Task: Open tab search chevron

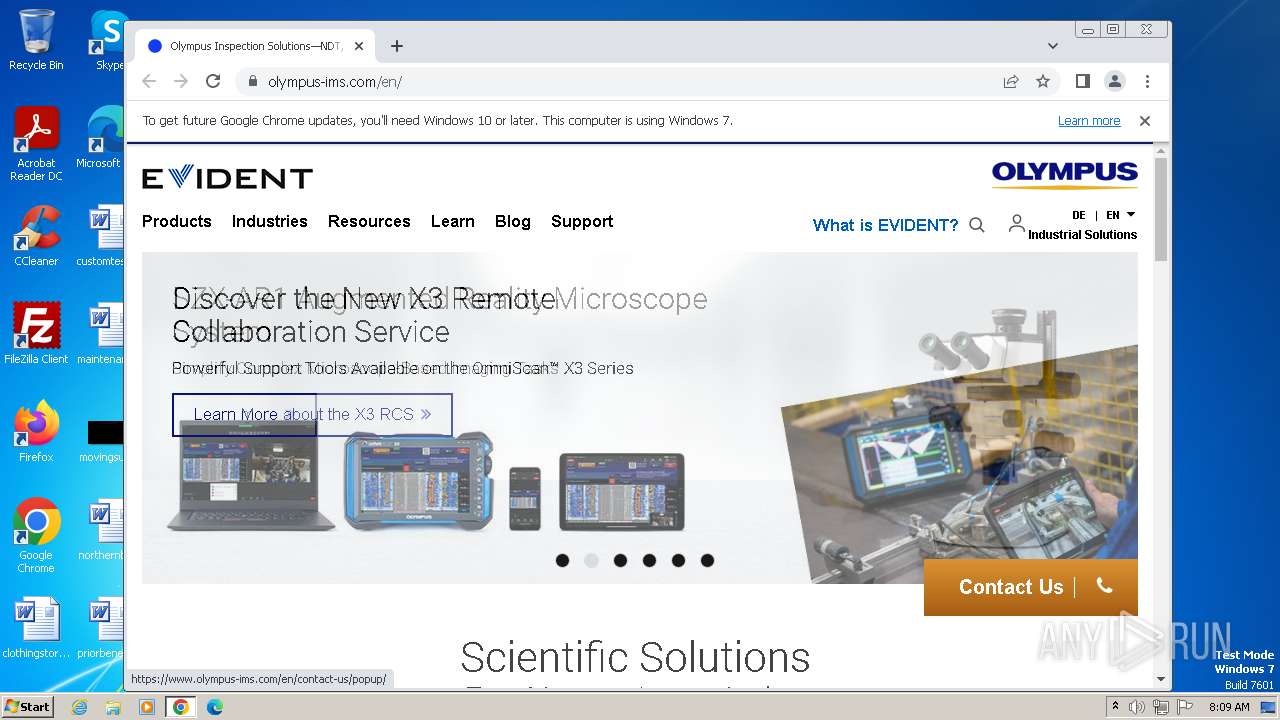Action: click(1053, 46)
